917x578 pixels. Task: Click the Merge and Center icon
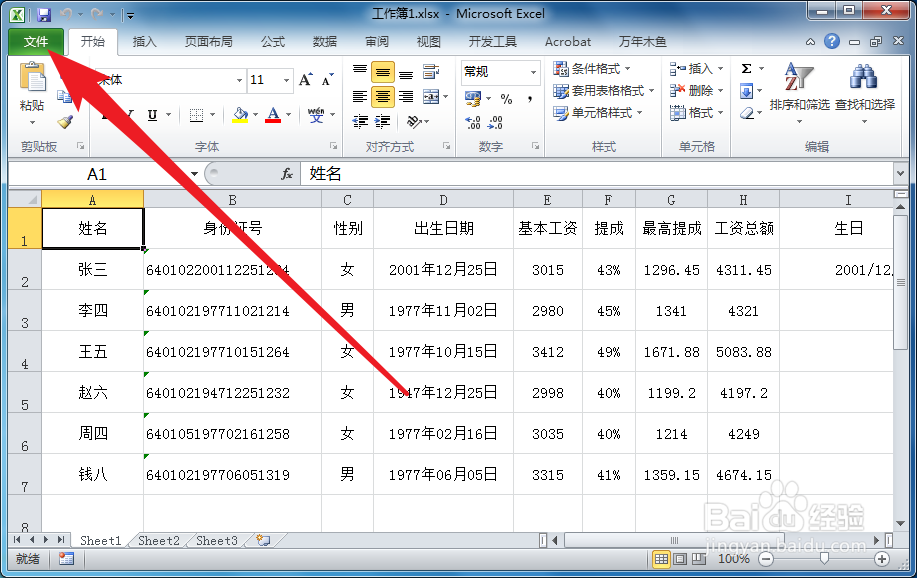tap(431, 97)
